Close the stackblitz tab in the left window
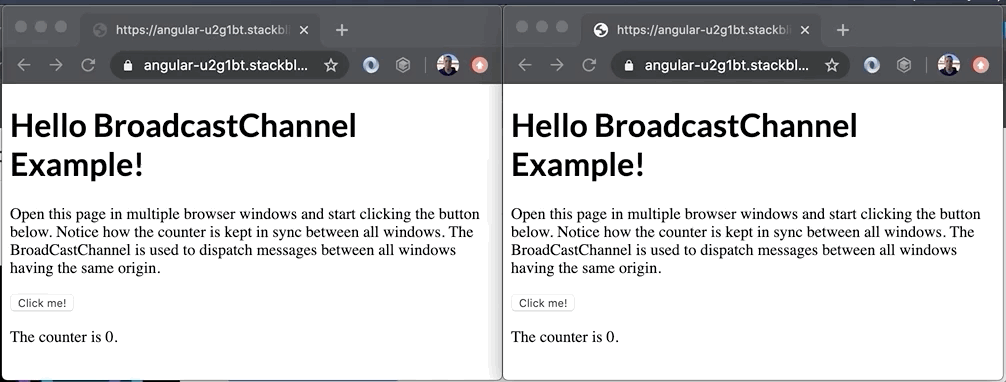 tap(304, 30)
